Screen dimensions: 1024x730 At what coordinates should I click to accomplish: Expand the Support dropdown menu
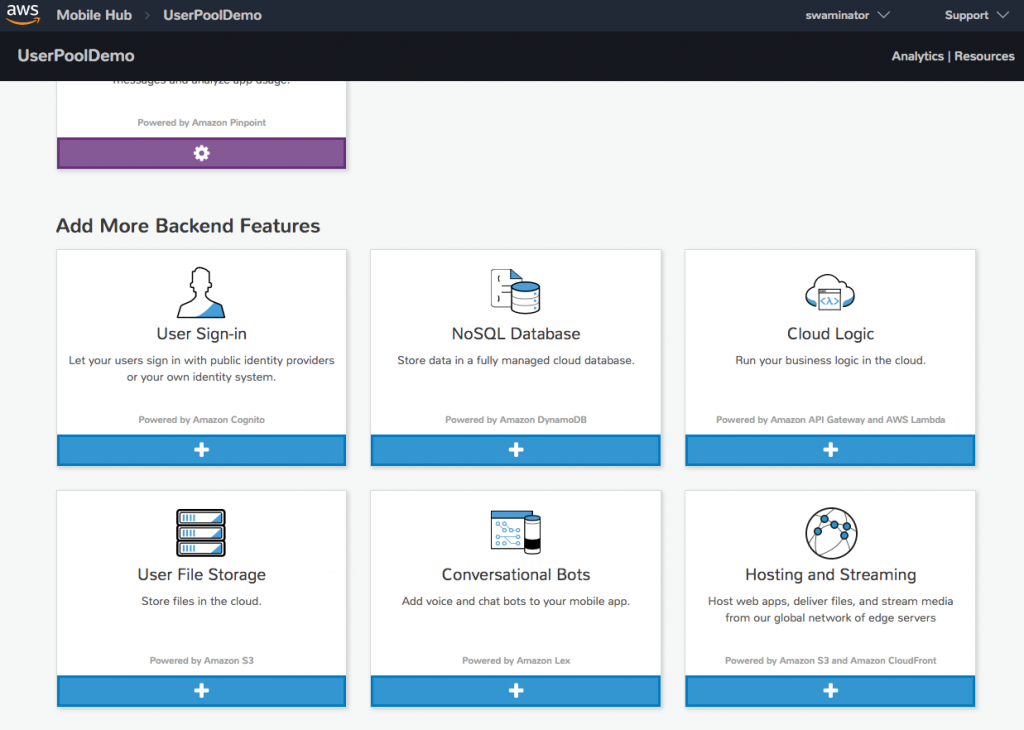click(976, 15)
